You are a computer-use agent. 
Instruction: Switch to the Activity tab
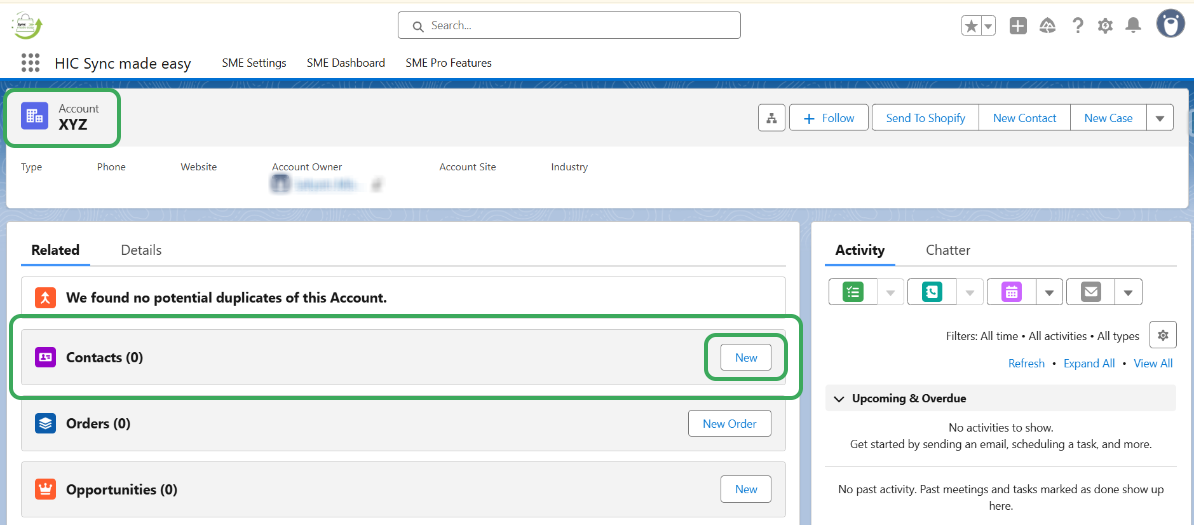[860, 250]
